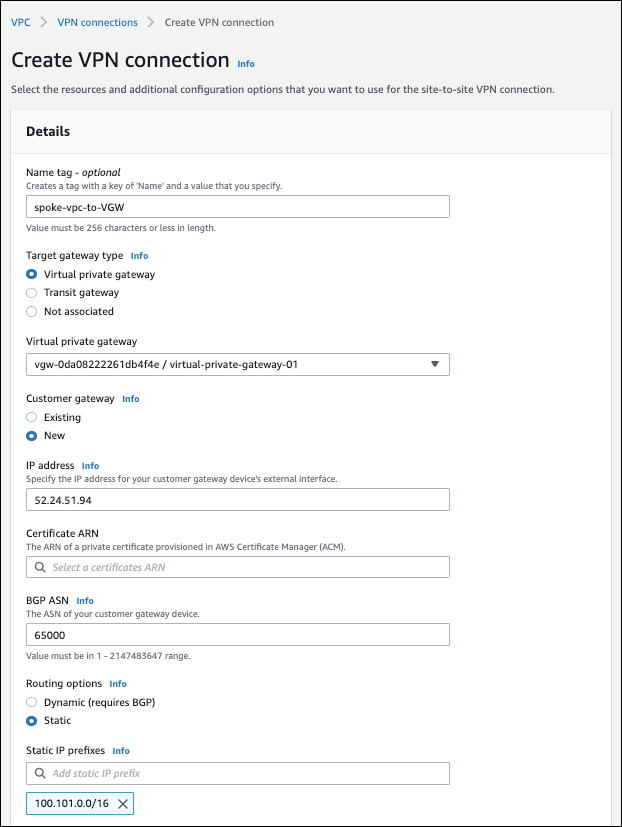
Task: Click the BGP ASN input field
Action: point(237,635)
